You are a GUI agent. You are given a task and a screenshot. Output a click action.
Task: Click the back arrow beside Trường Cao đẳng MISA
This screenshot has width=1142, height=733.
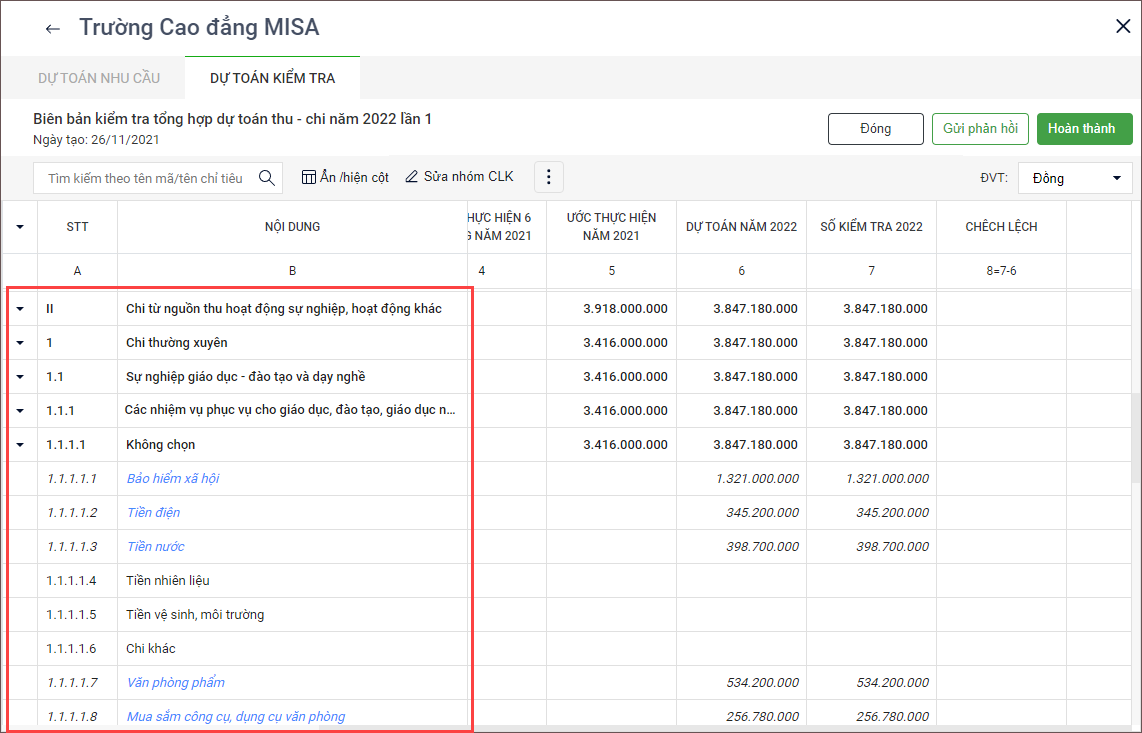tap(53, 29)
